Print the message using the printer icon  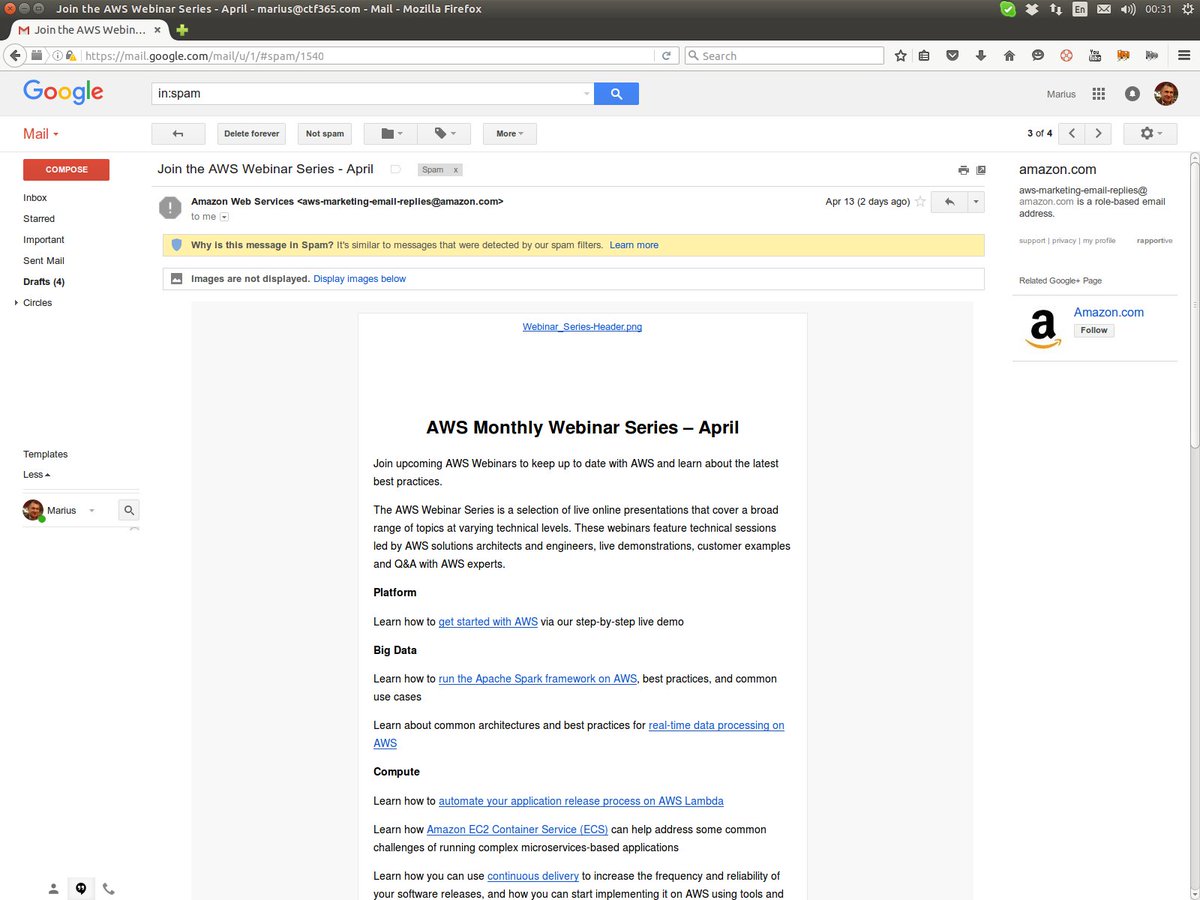tap(963, 170)
